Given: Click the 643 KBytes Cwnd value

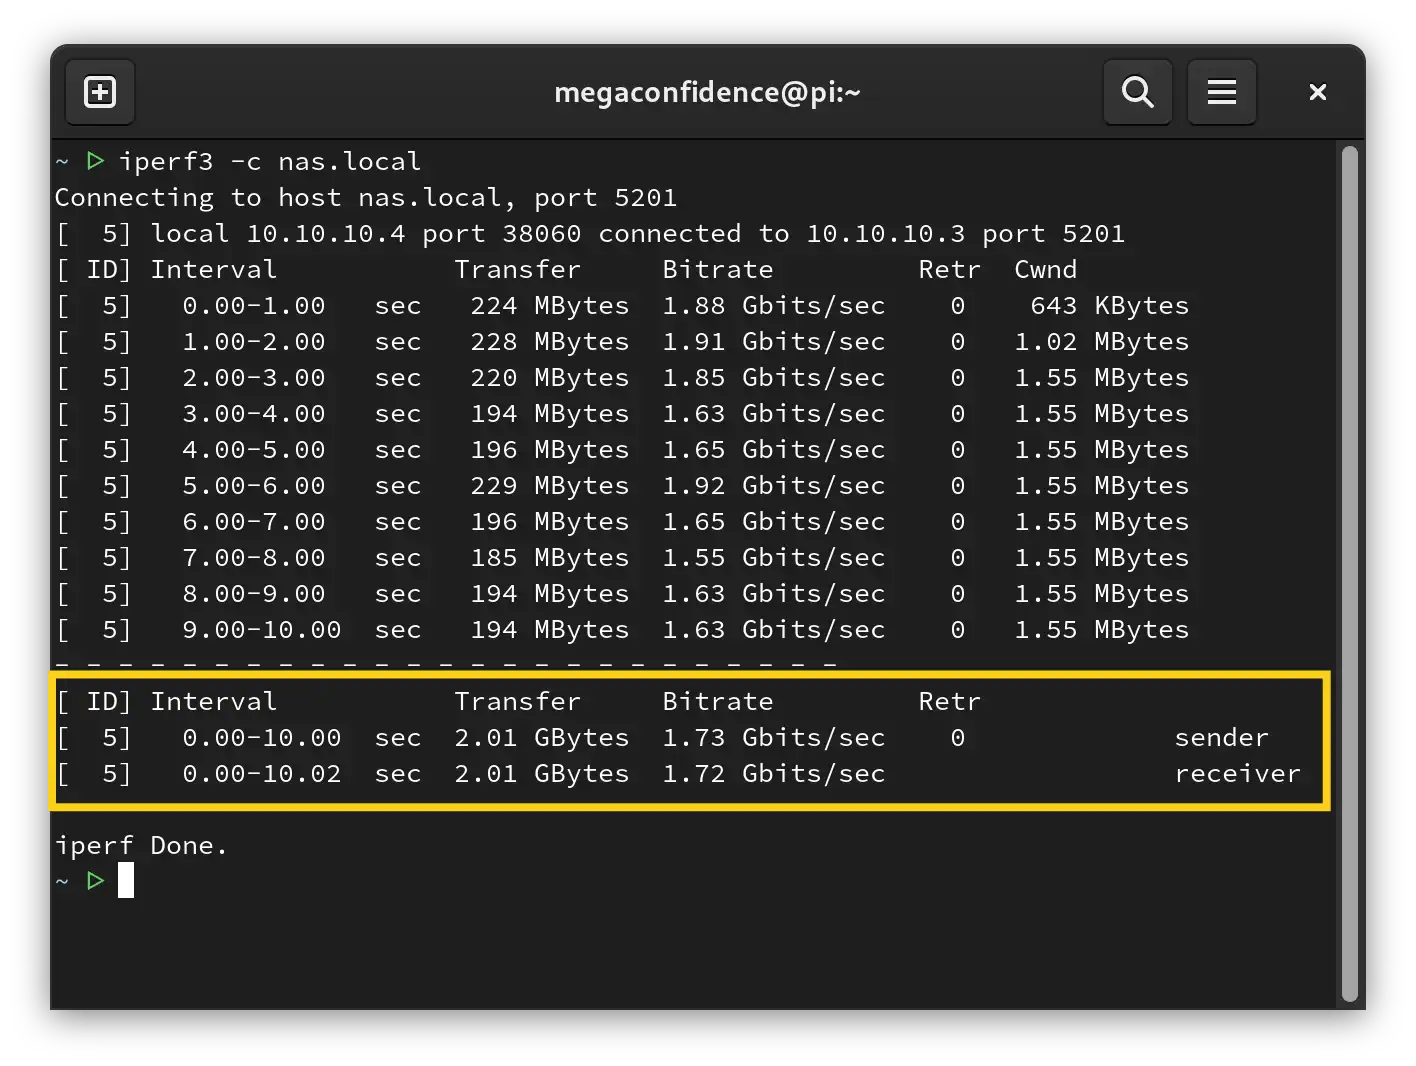Looking at the screenshot, I should [1110, 305].
